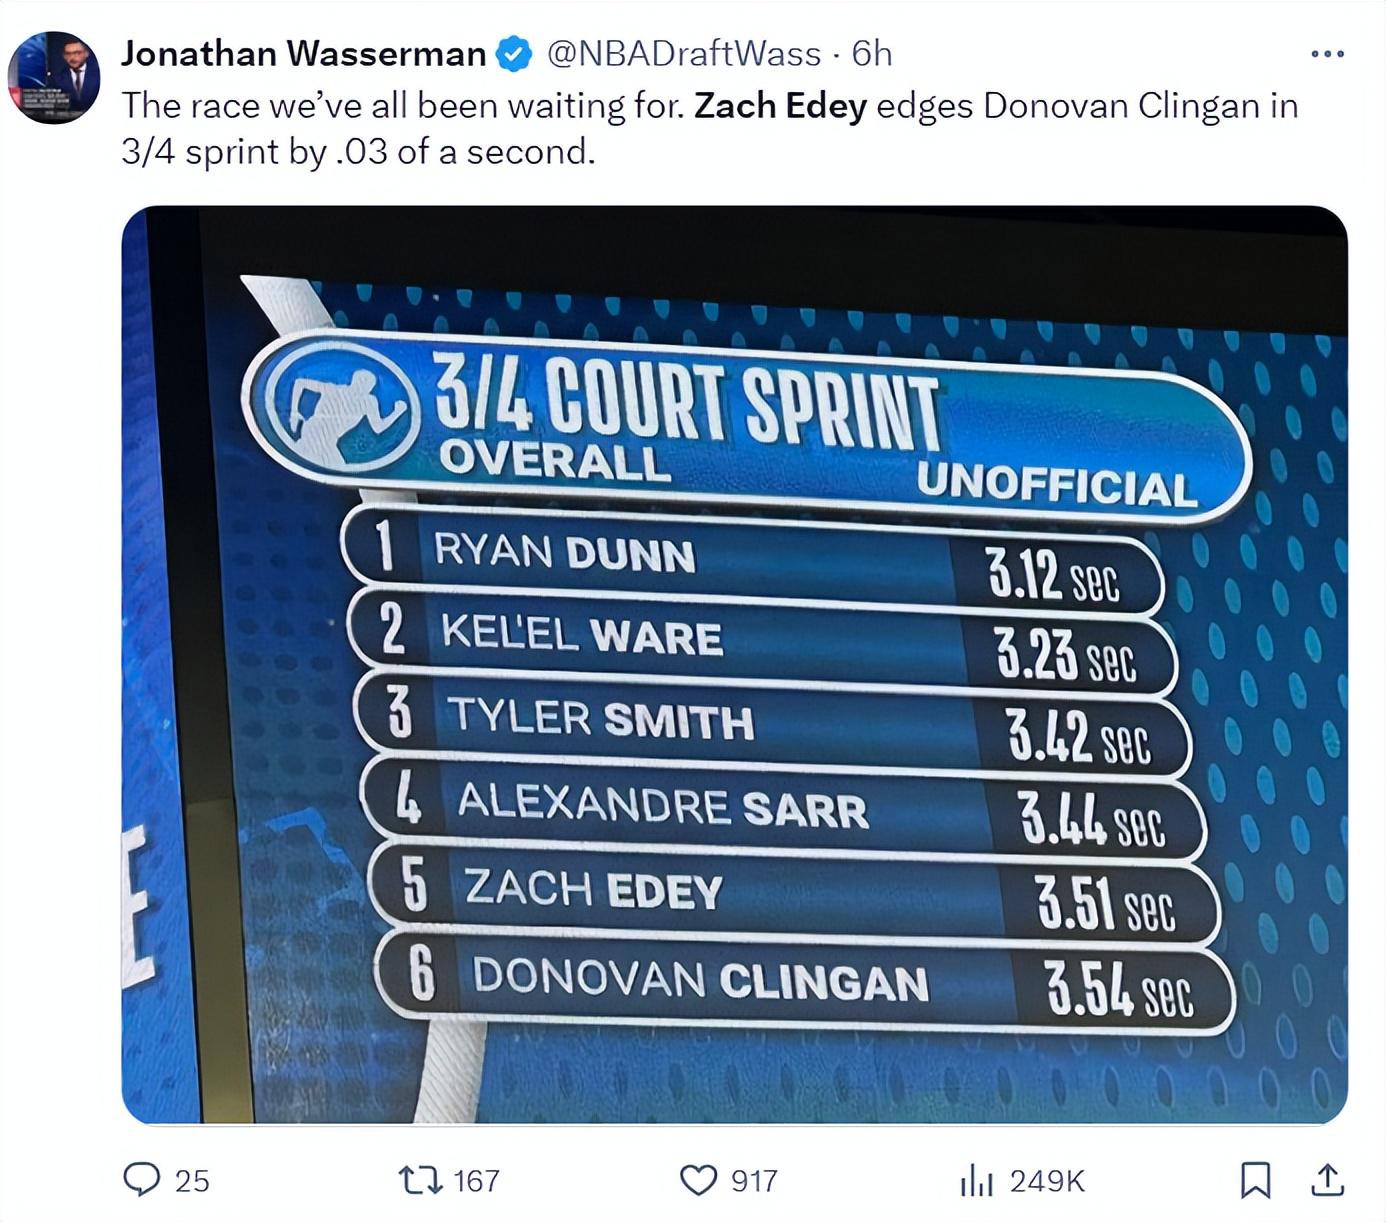The height and width of the screenshot is (1222, 1386).
Task: Click the 25 replies count
Action: (192, 1181)
